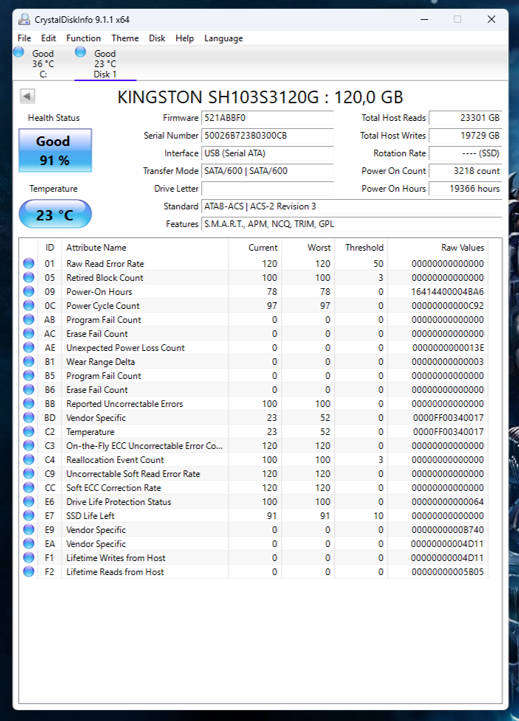Viewport: 519px width, 721px height.
Task: Open the Theme menu
Action: click(125, 38)
